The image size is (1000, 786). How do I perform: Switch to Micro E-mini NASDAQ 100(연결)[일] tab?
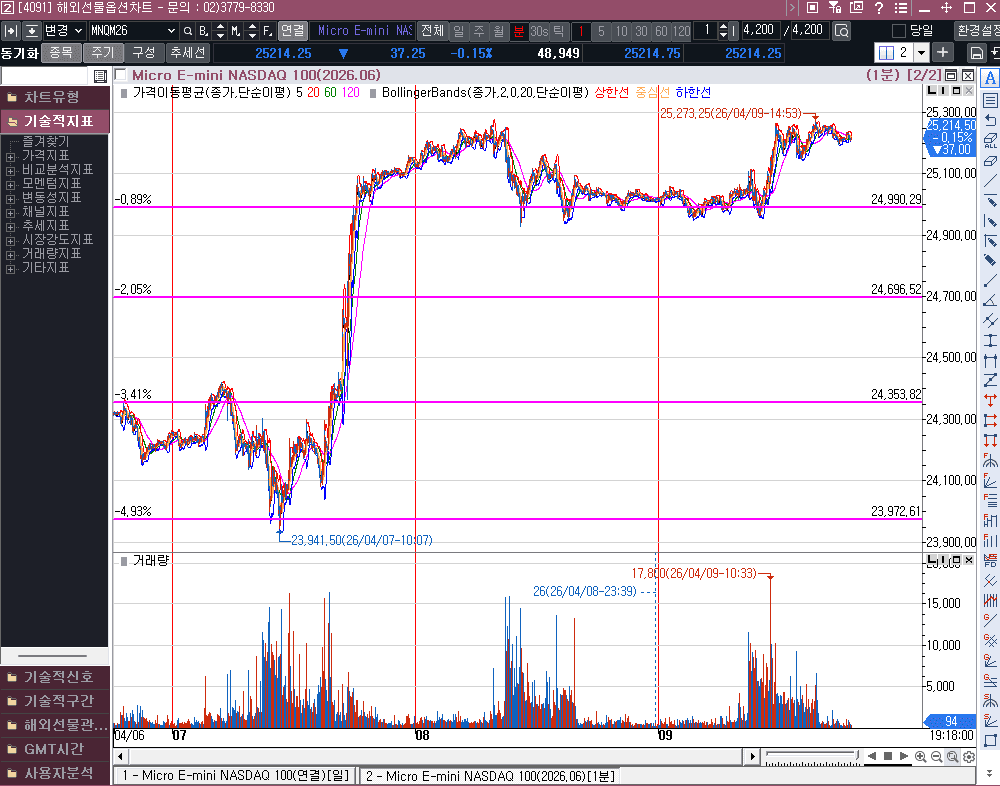(x=234, y=776)
